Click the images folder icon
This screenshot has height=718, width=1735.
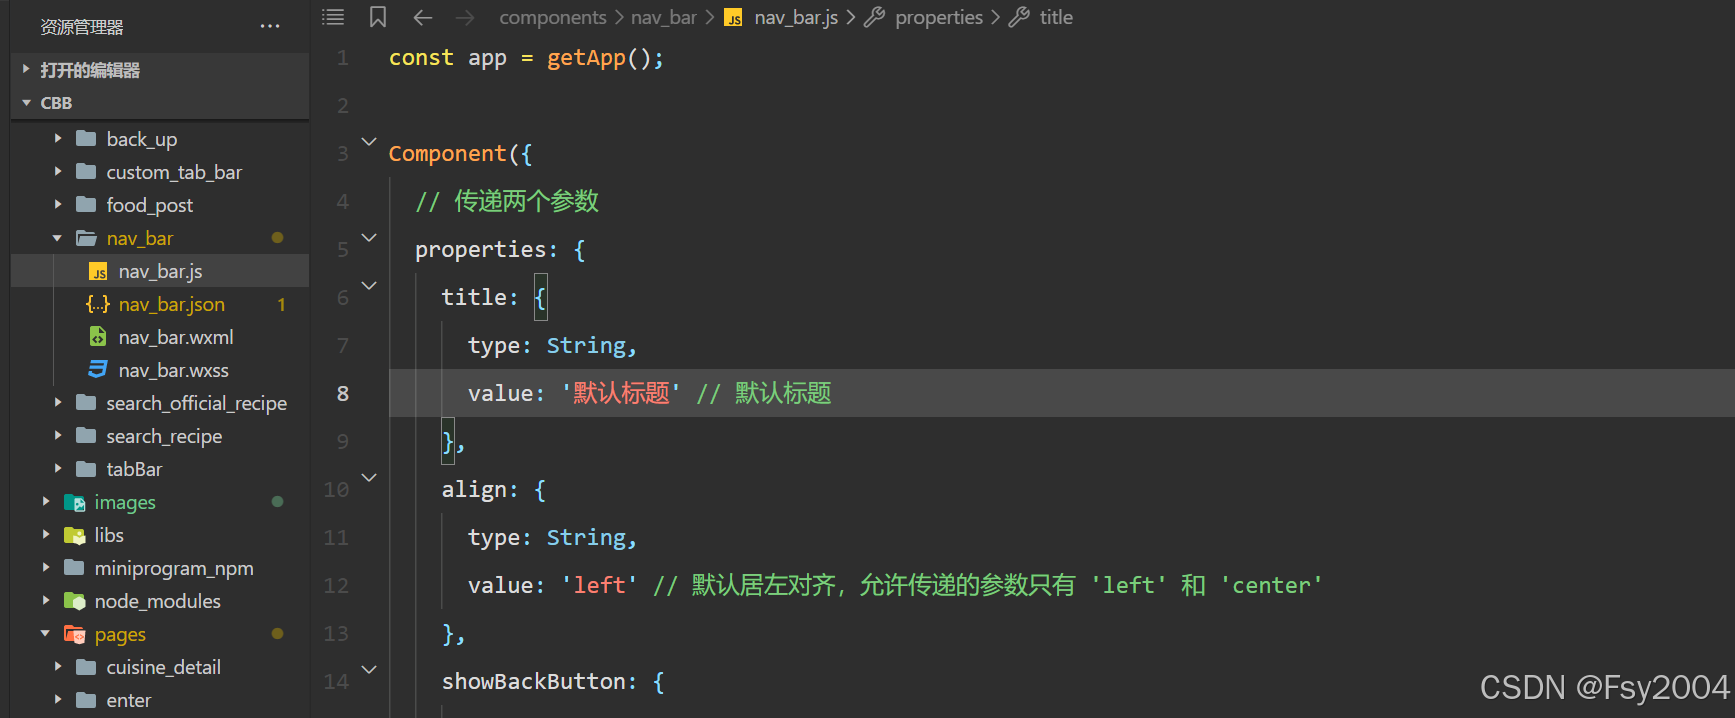point(75,502)
